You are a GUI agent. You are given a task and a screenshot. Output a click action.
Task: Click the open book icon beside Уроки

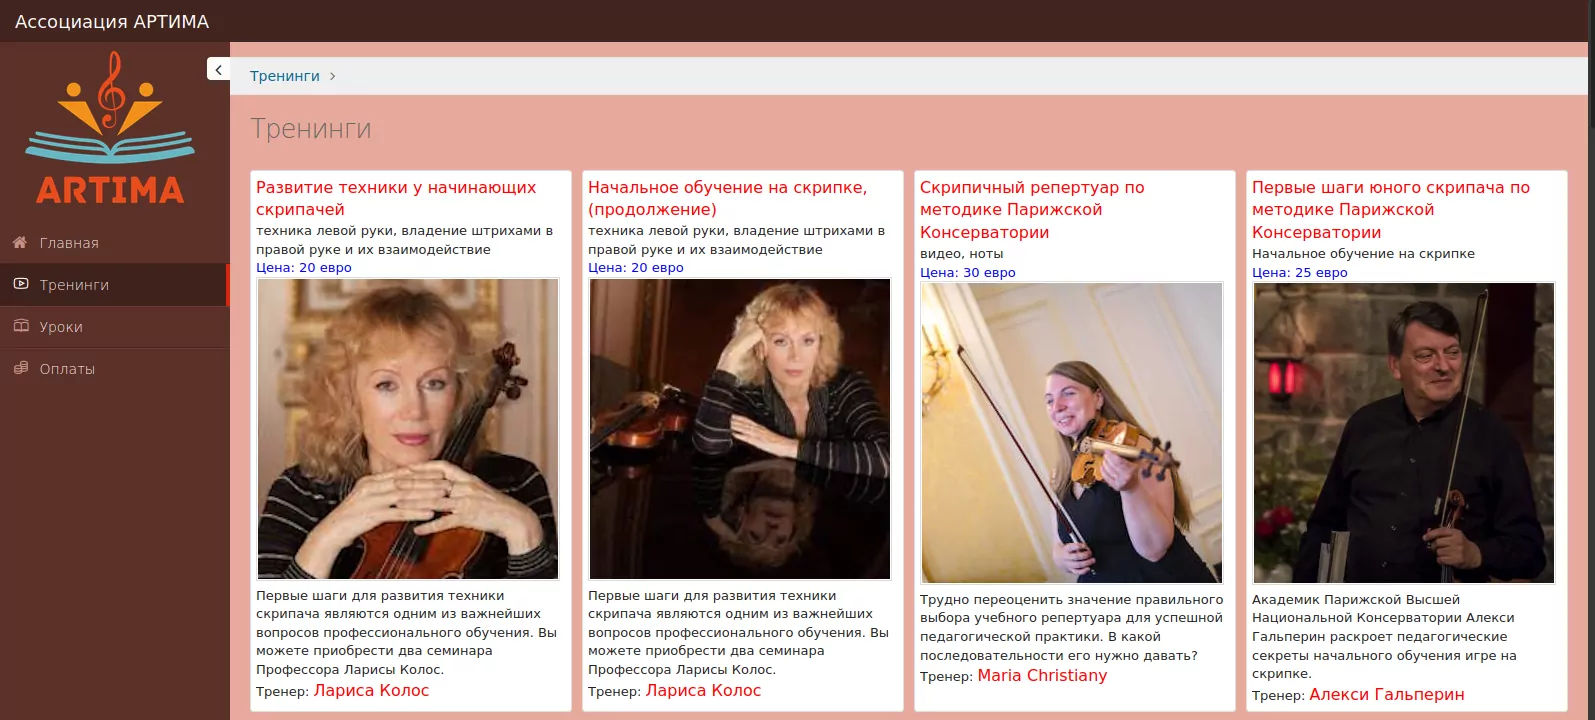(20, 327)
